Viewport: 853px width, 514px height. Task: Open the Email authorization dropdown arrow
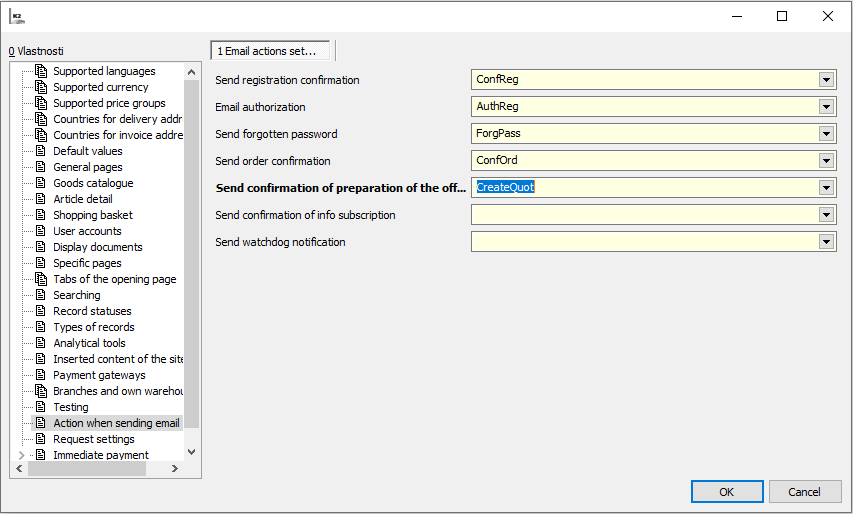point(826,107)
